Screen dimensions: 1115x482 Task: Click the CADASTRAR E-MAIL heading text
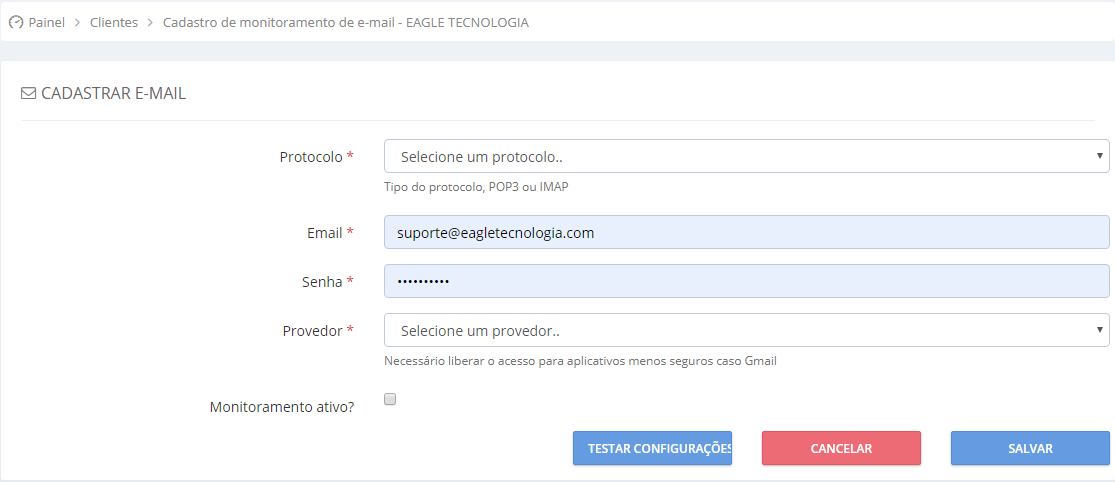click(x=114, y=94)
